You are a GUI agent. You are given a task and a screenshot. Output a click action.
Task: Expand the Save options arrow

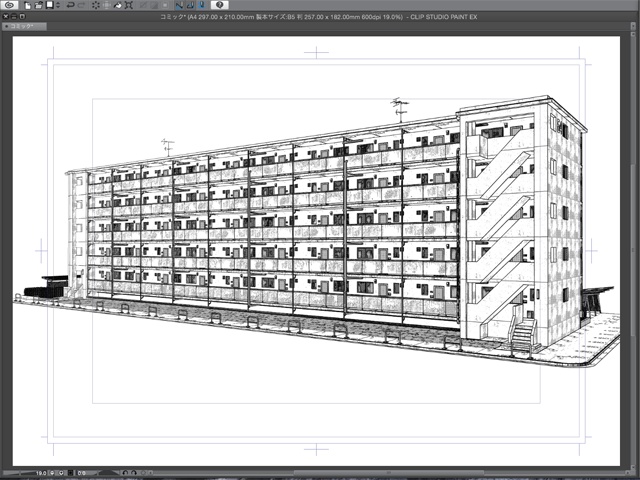[58, 5]
